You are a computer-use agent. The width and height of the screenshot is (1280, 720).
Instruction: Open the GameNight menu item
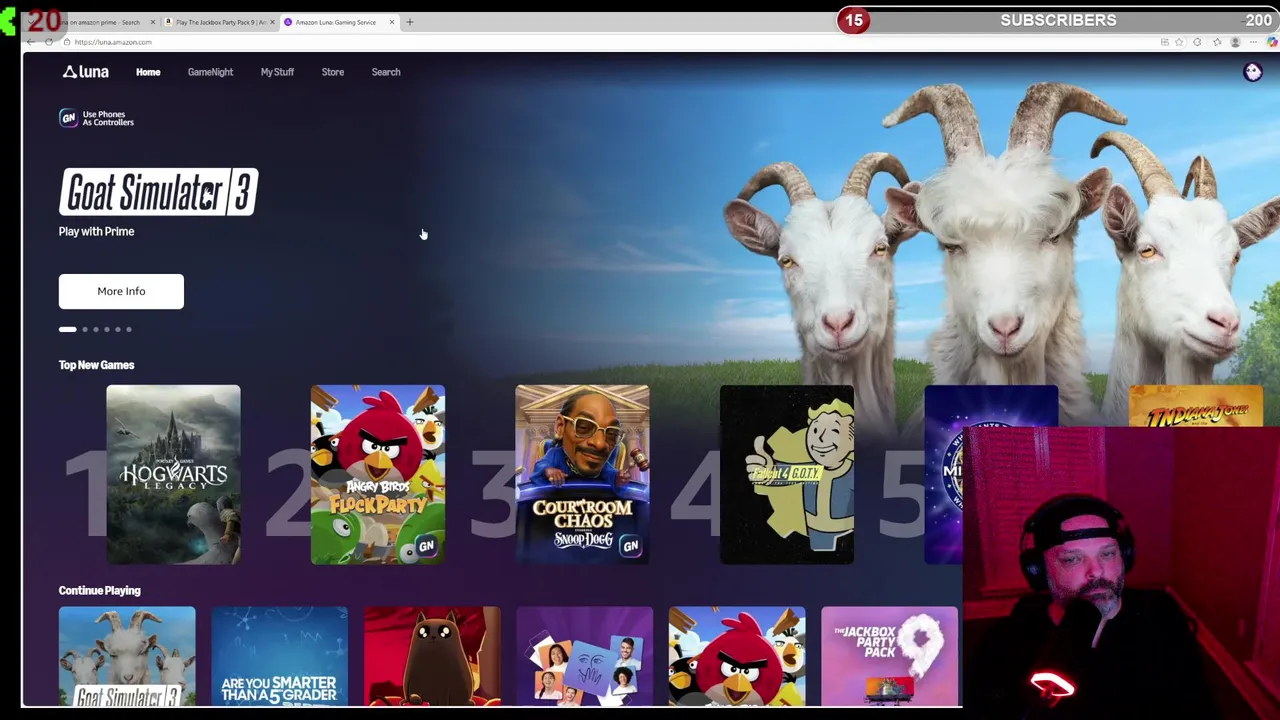pos(210,72)
